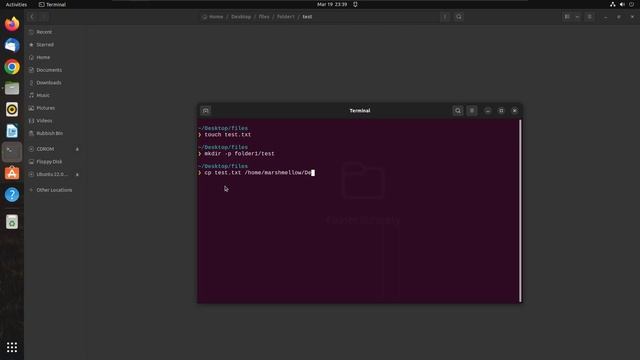Screen dimensions: 640x360
Task: Open the power menu icon in the top bar
Action: pos(631,4)
